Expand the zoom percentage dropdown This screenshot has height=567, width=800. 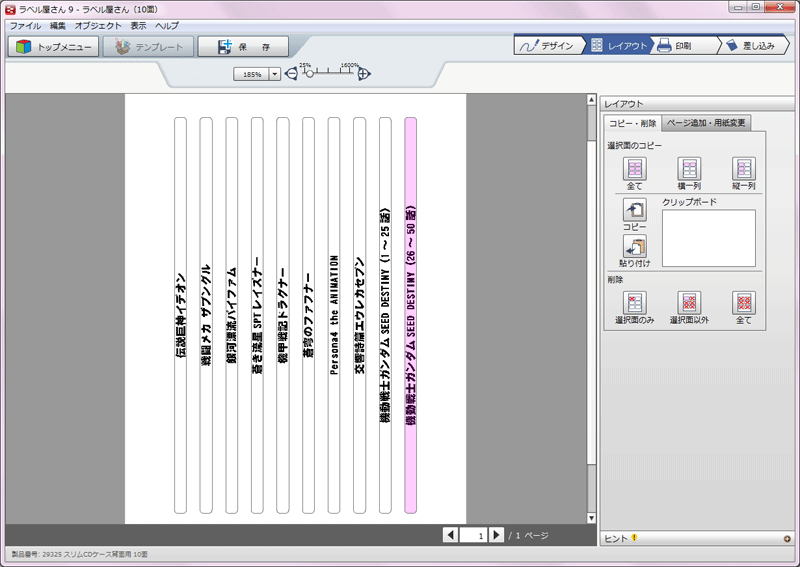(x=274, y=75)
